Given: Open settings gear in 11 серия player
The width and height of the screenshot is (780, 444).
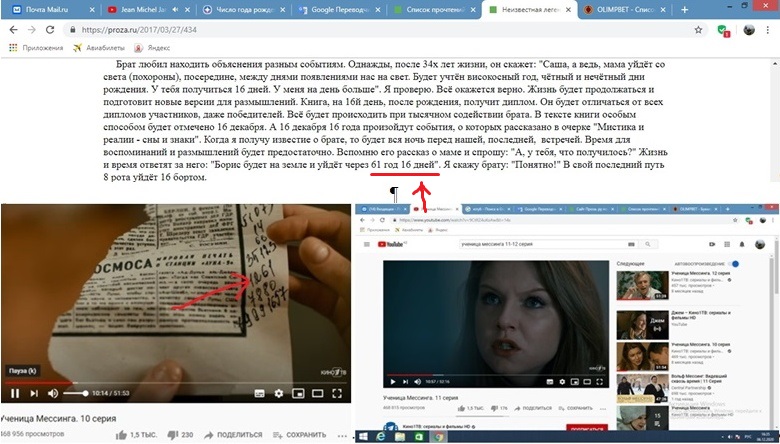Looking at the screenshot, I should [562, 381].
